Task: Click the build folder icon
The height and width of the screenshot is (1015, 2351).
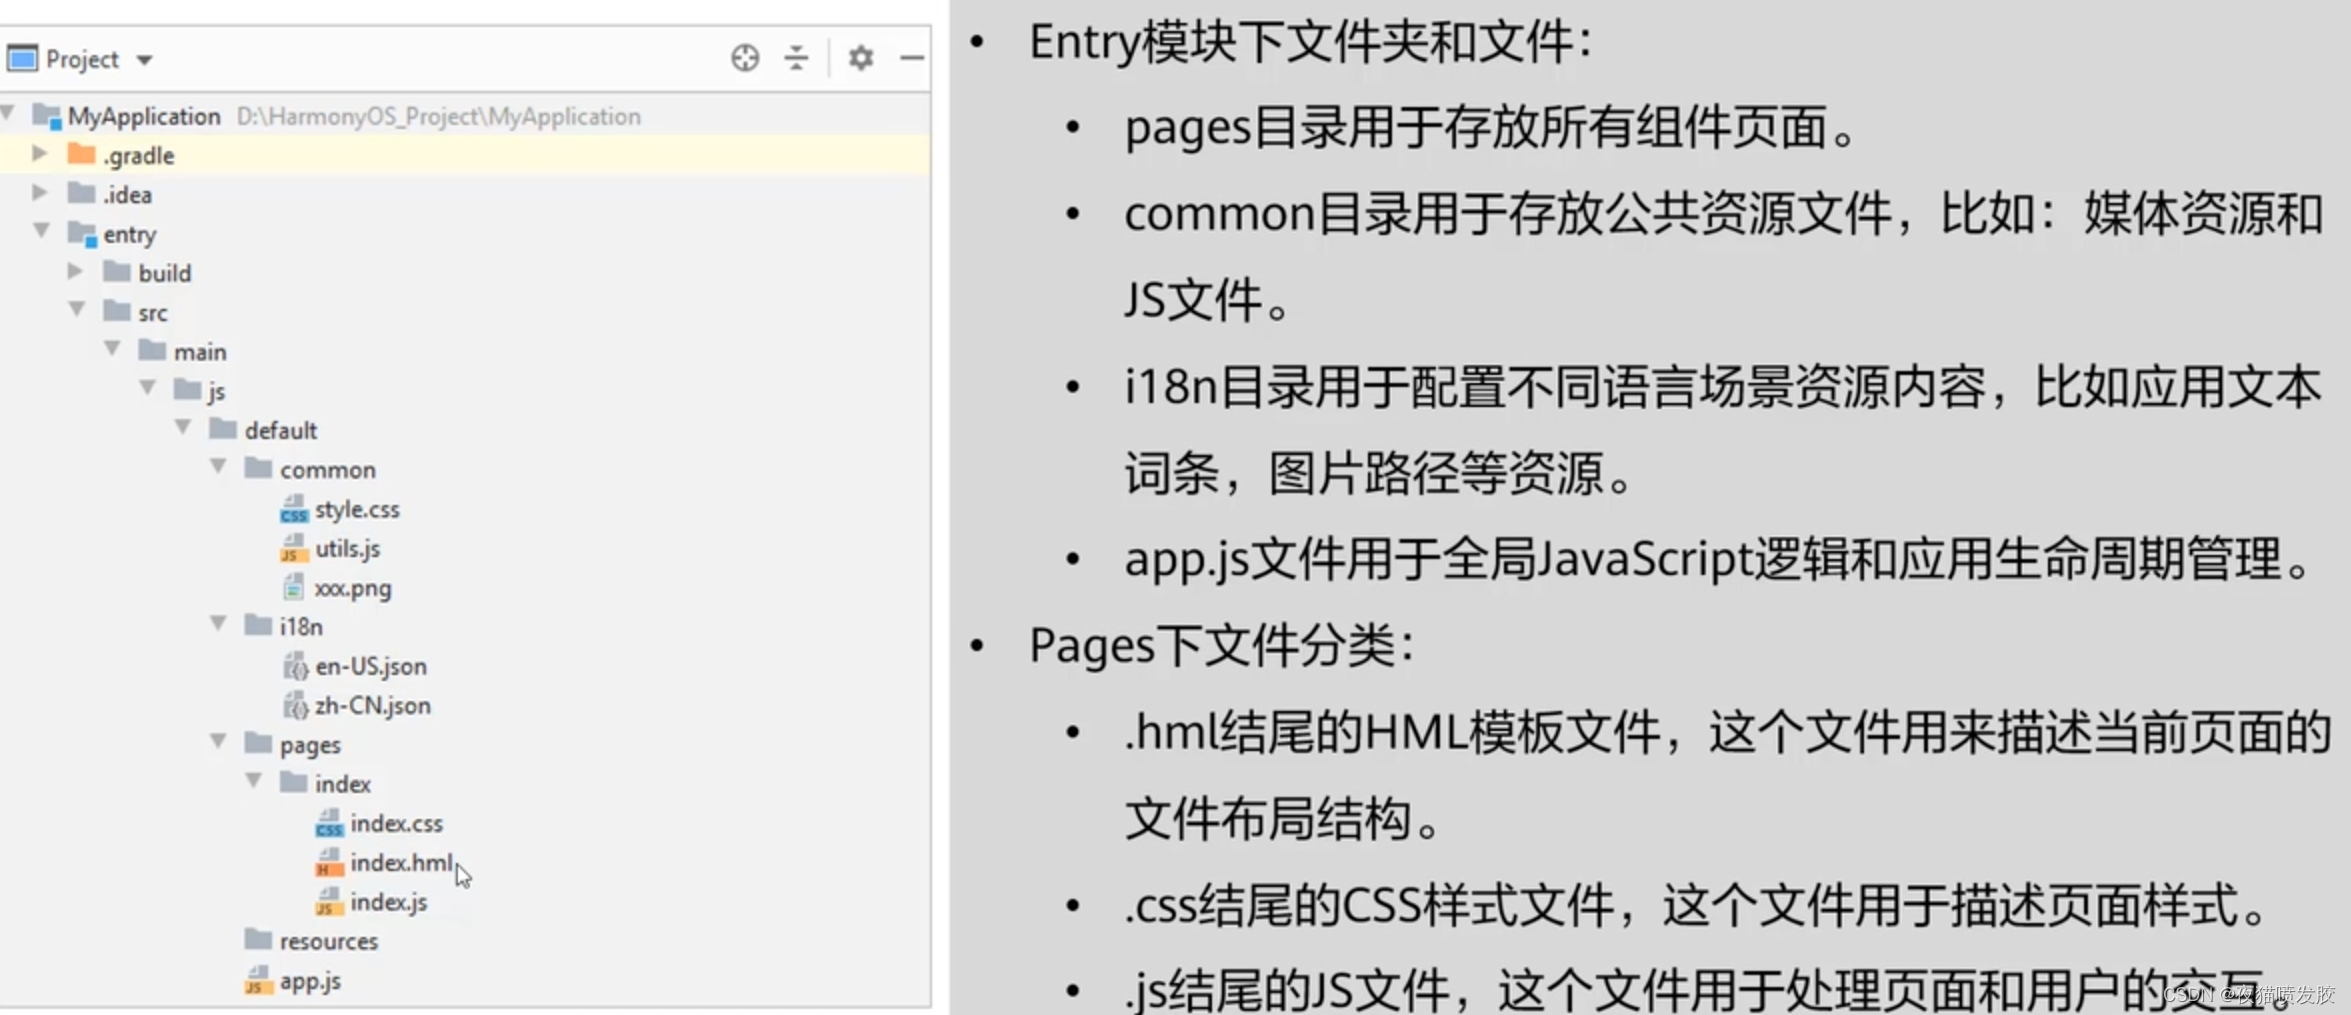Action: (117, 271)
